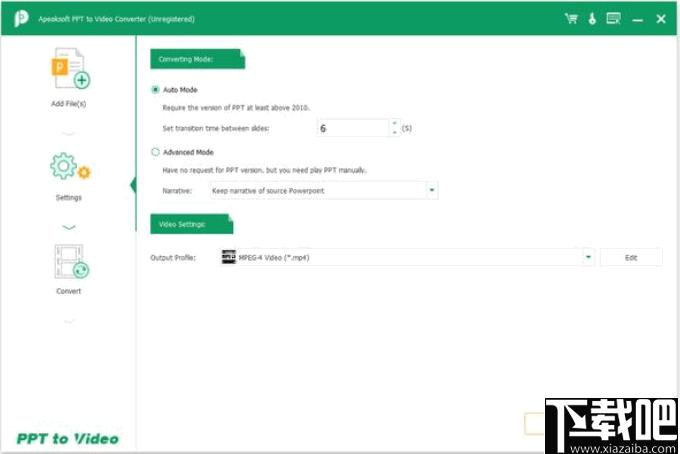680x454 pixels.
Task: Expand the Output Profile dropdown arrow
Action: point(588,258)
